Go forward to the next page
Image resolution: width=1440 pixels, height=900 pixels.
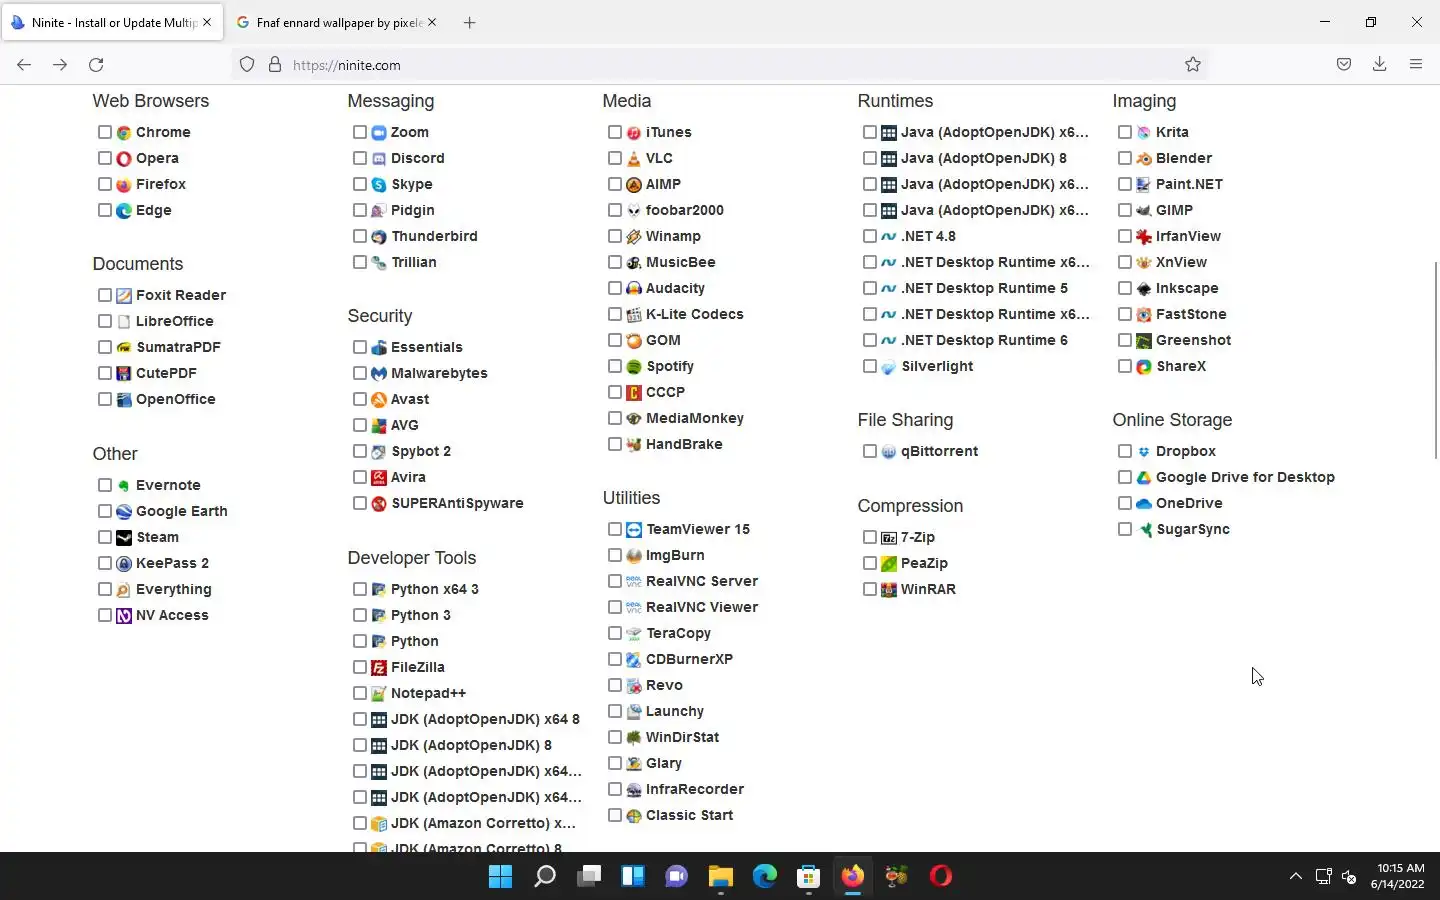pos(60,65)
